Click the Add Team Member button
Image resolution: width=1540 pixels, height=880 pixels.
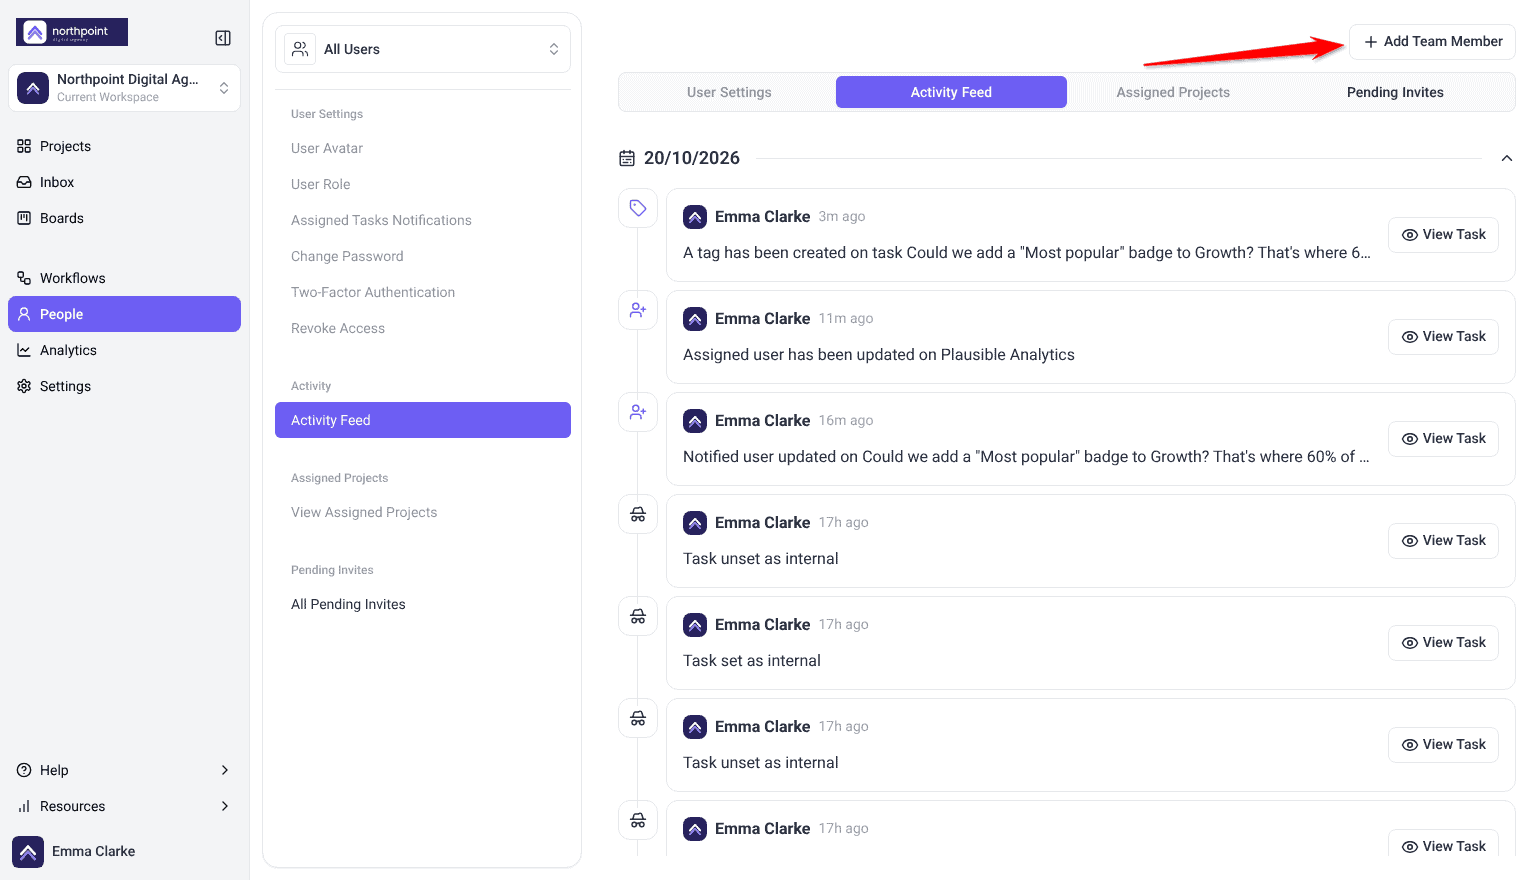pos(1432,42)
